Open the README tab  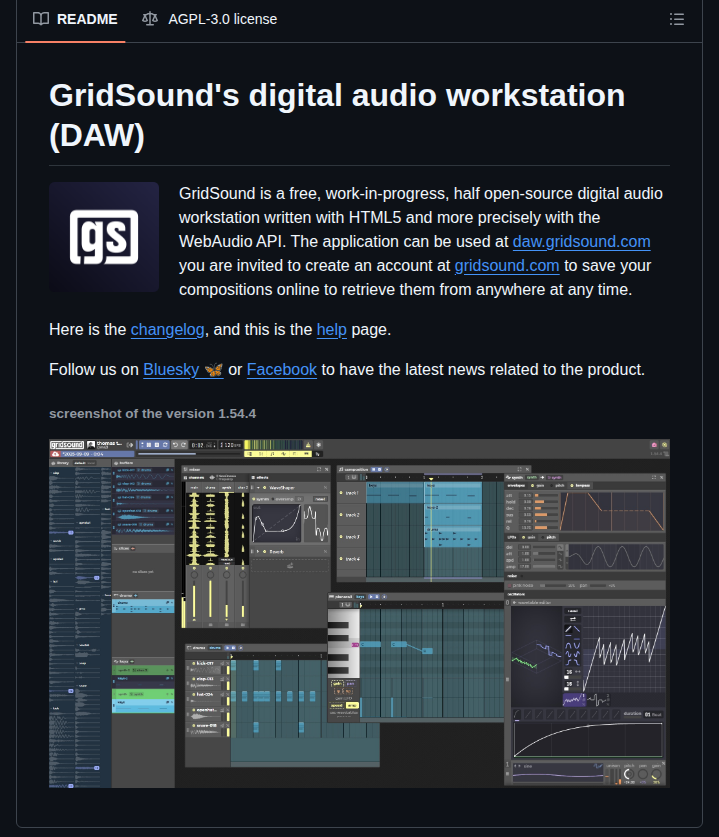75,19
